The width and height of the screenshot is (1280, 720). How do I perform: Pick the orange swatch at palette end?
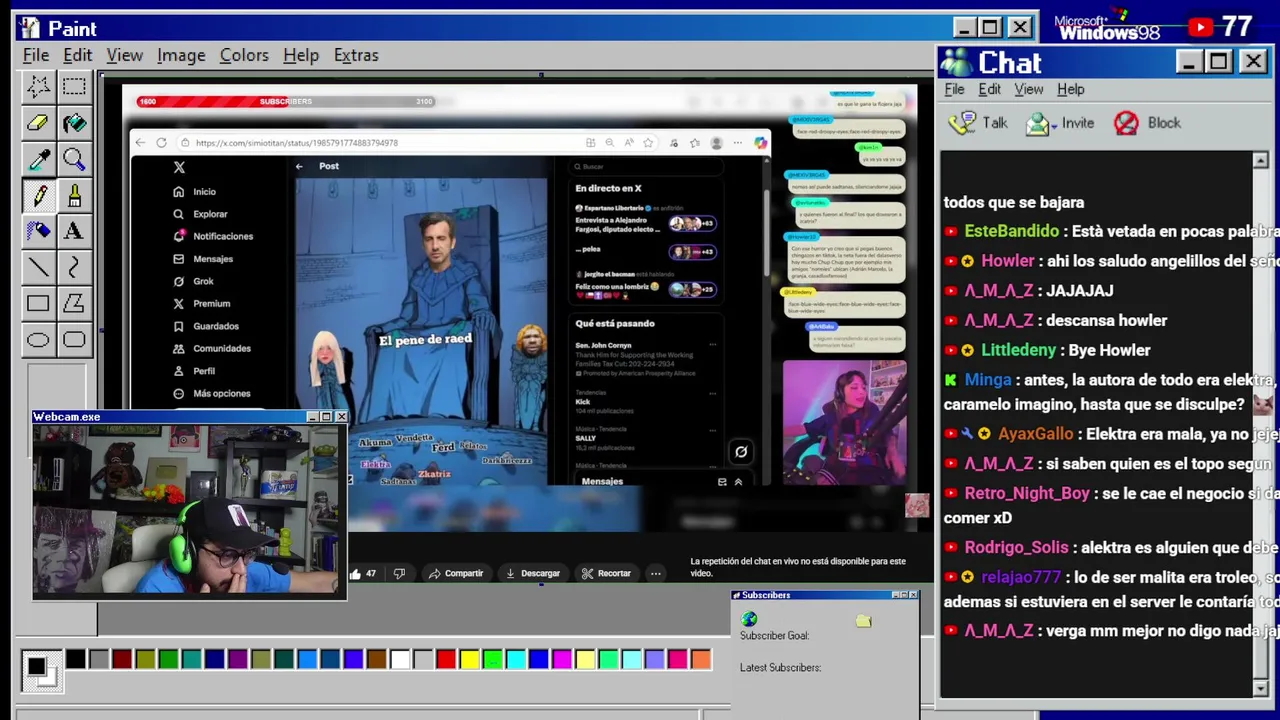[x=701, y=659]
